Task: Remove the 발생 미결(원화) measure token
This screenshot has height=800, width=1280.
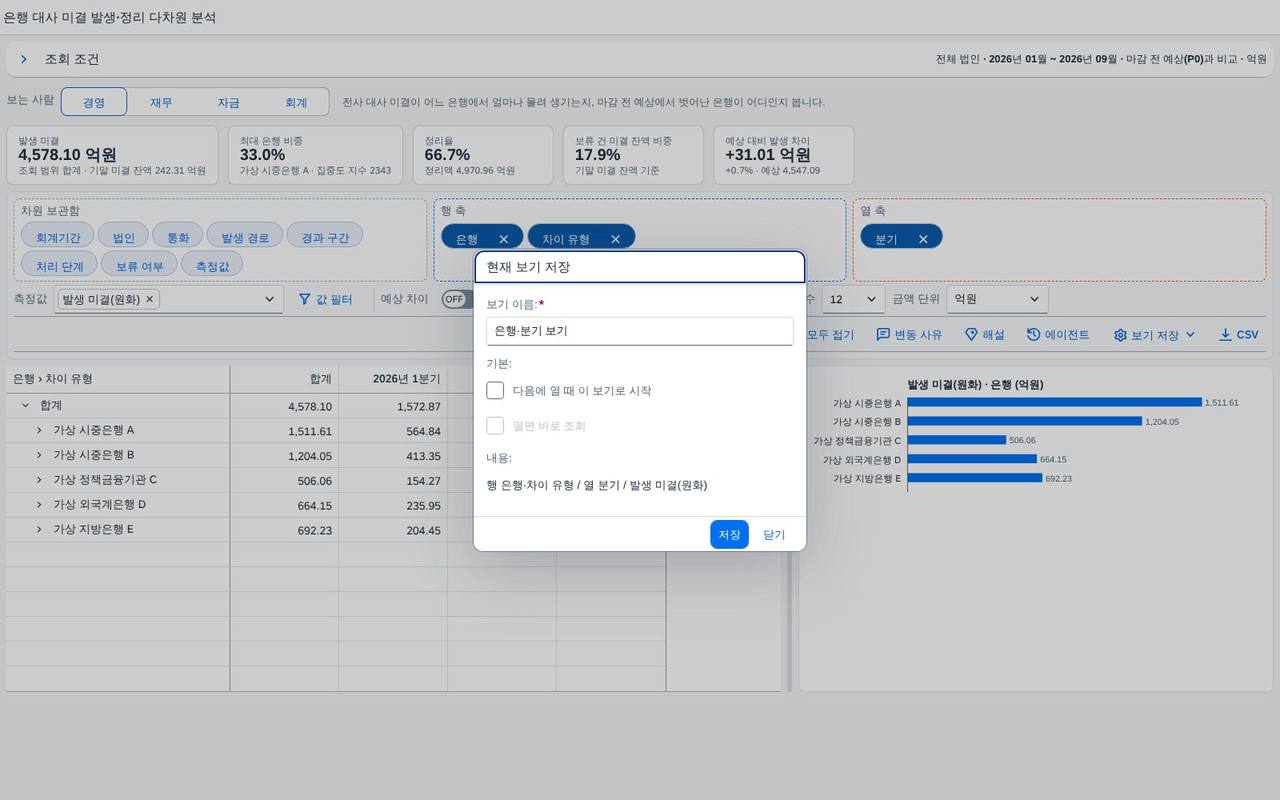Action: click(150, 299)
